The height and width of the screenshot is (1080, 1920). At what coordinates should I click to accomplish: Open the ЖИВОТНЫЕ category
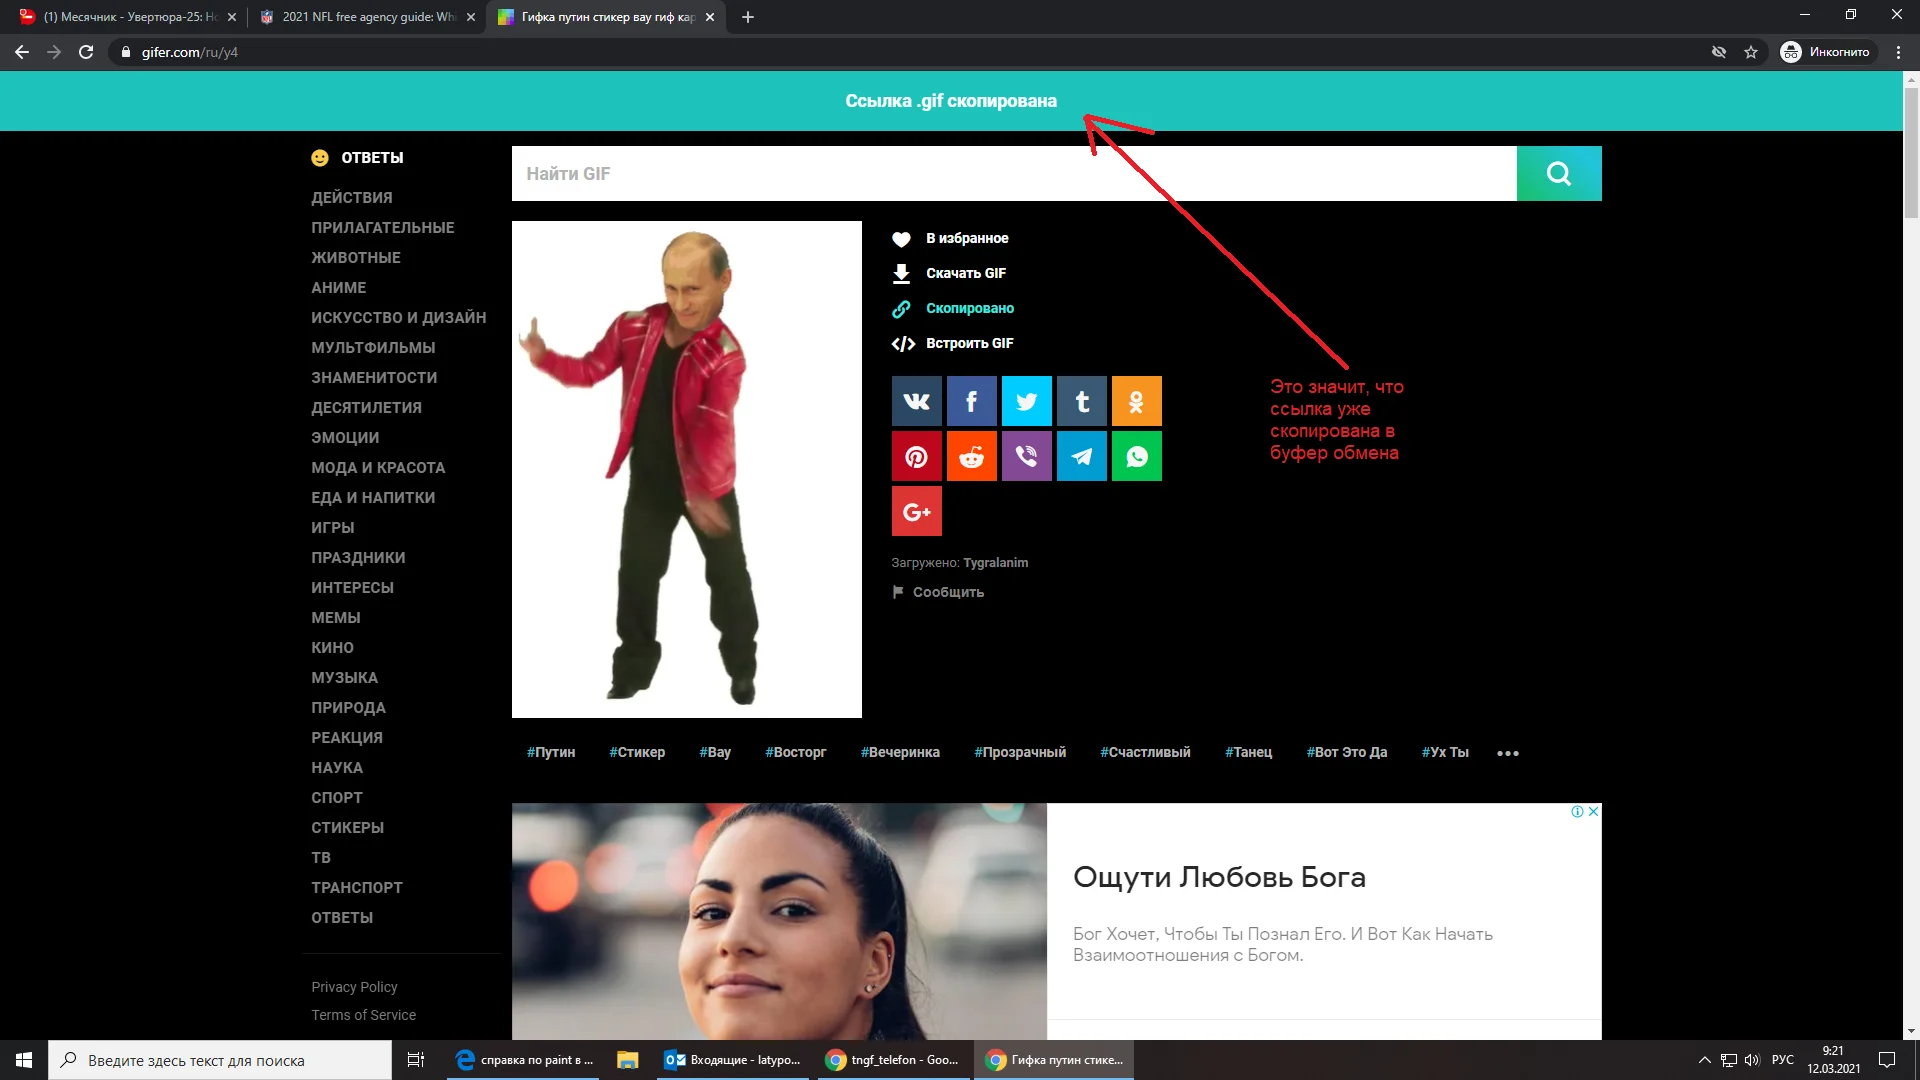(x=355, y=258)
